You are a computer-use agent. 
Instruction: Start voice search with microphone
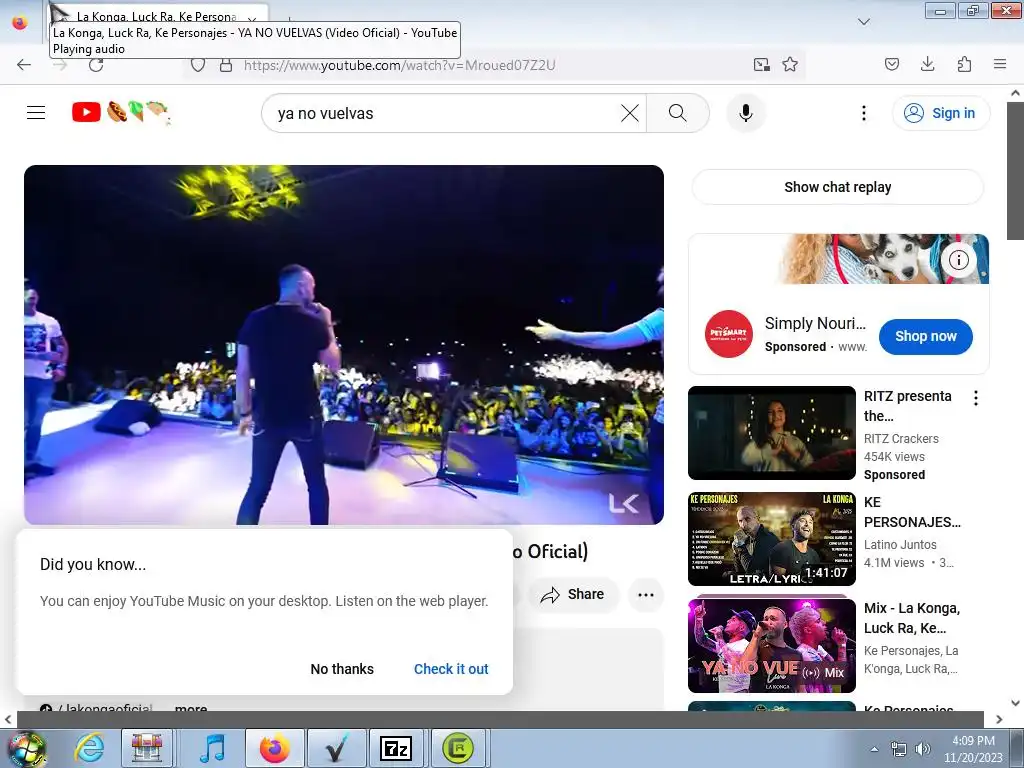pos(745,113)
